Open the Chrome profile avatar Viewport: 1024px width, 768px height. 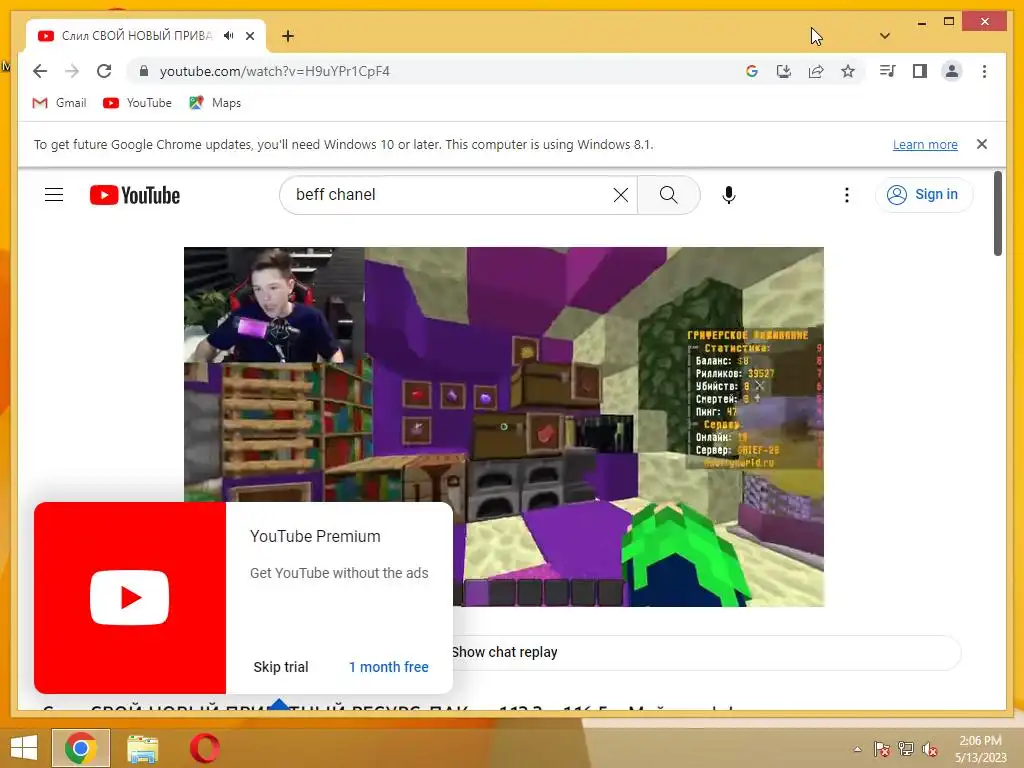[952, 71]
